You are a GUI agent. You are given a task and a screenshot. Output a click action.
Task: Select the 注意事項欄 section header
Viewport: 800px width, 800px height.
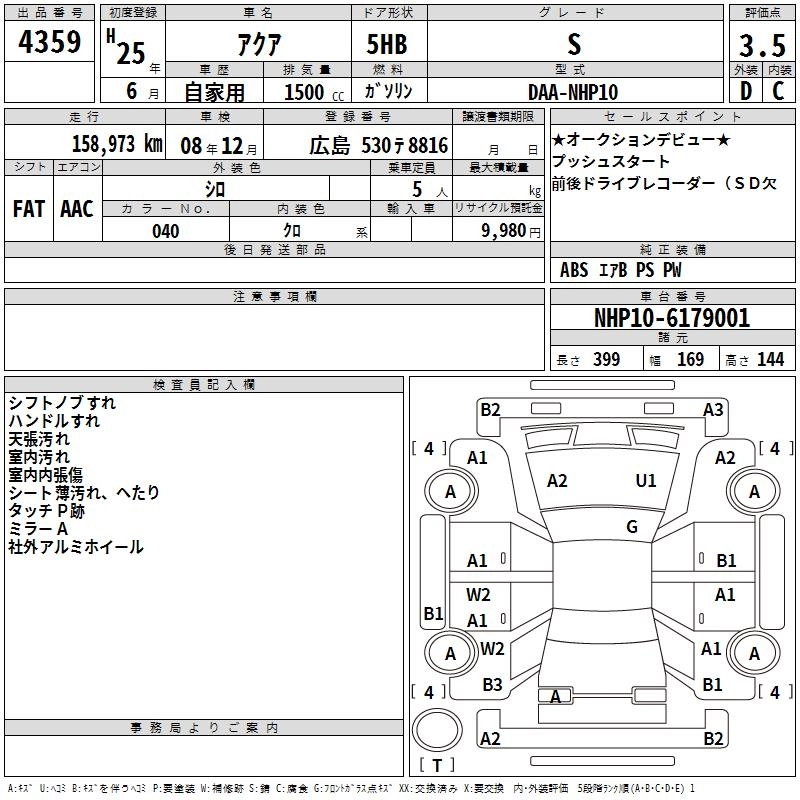click(x=274, y=296)
